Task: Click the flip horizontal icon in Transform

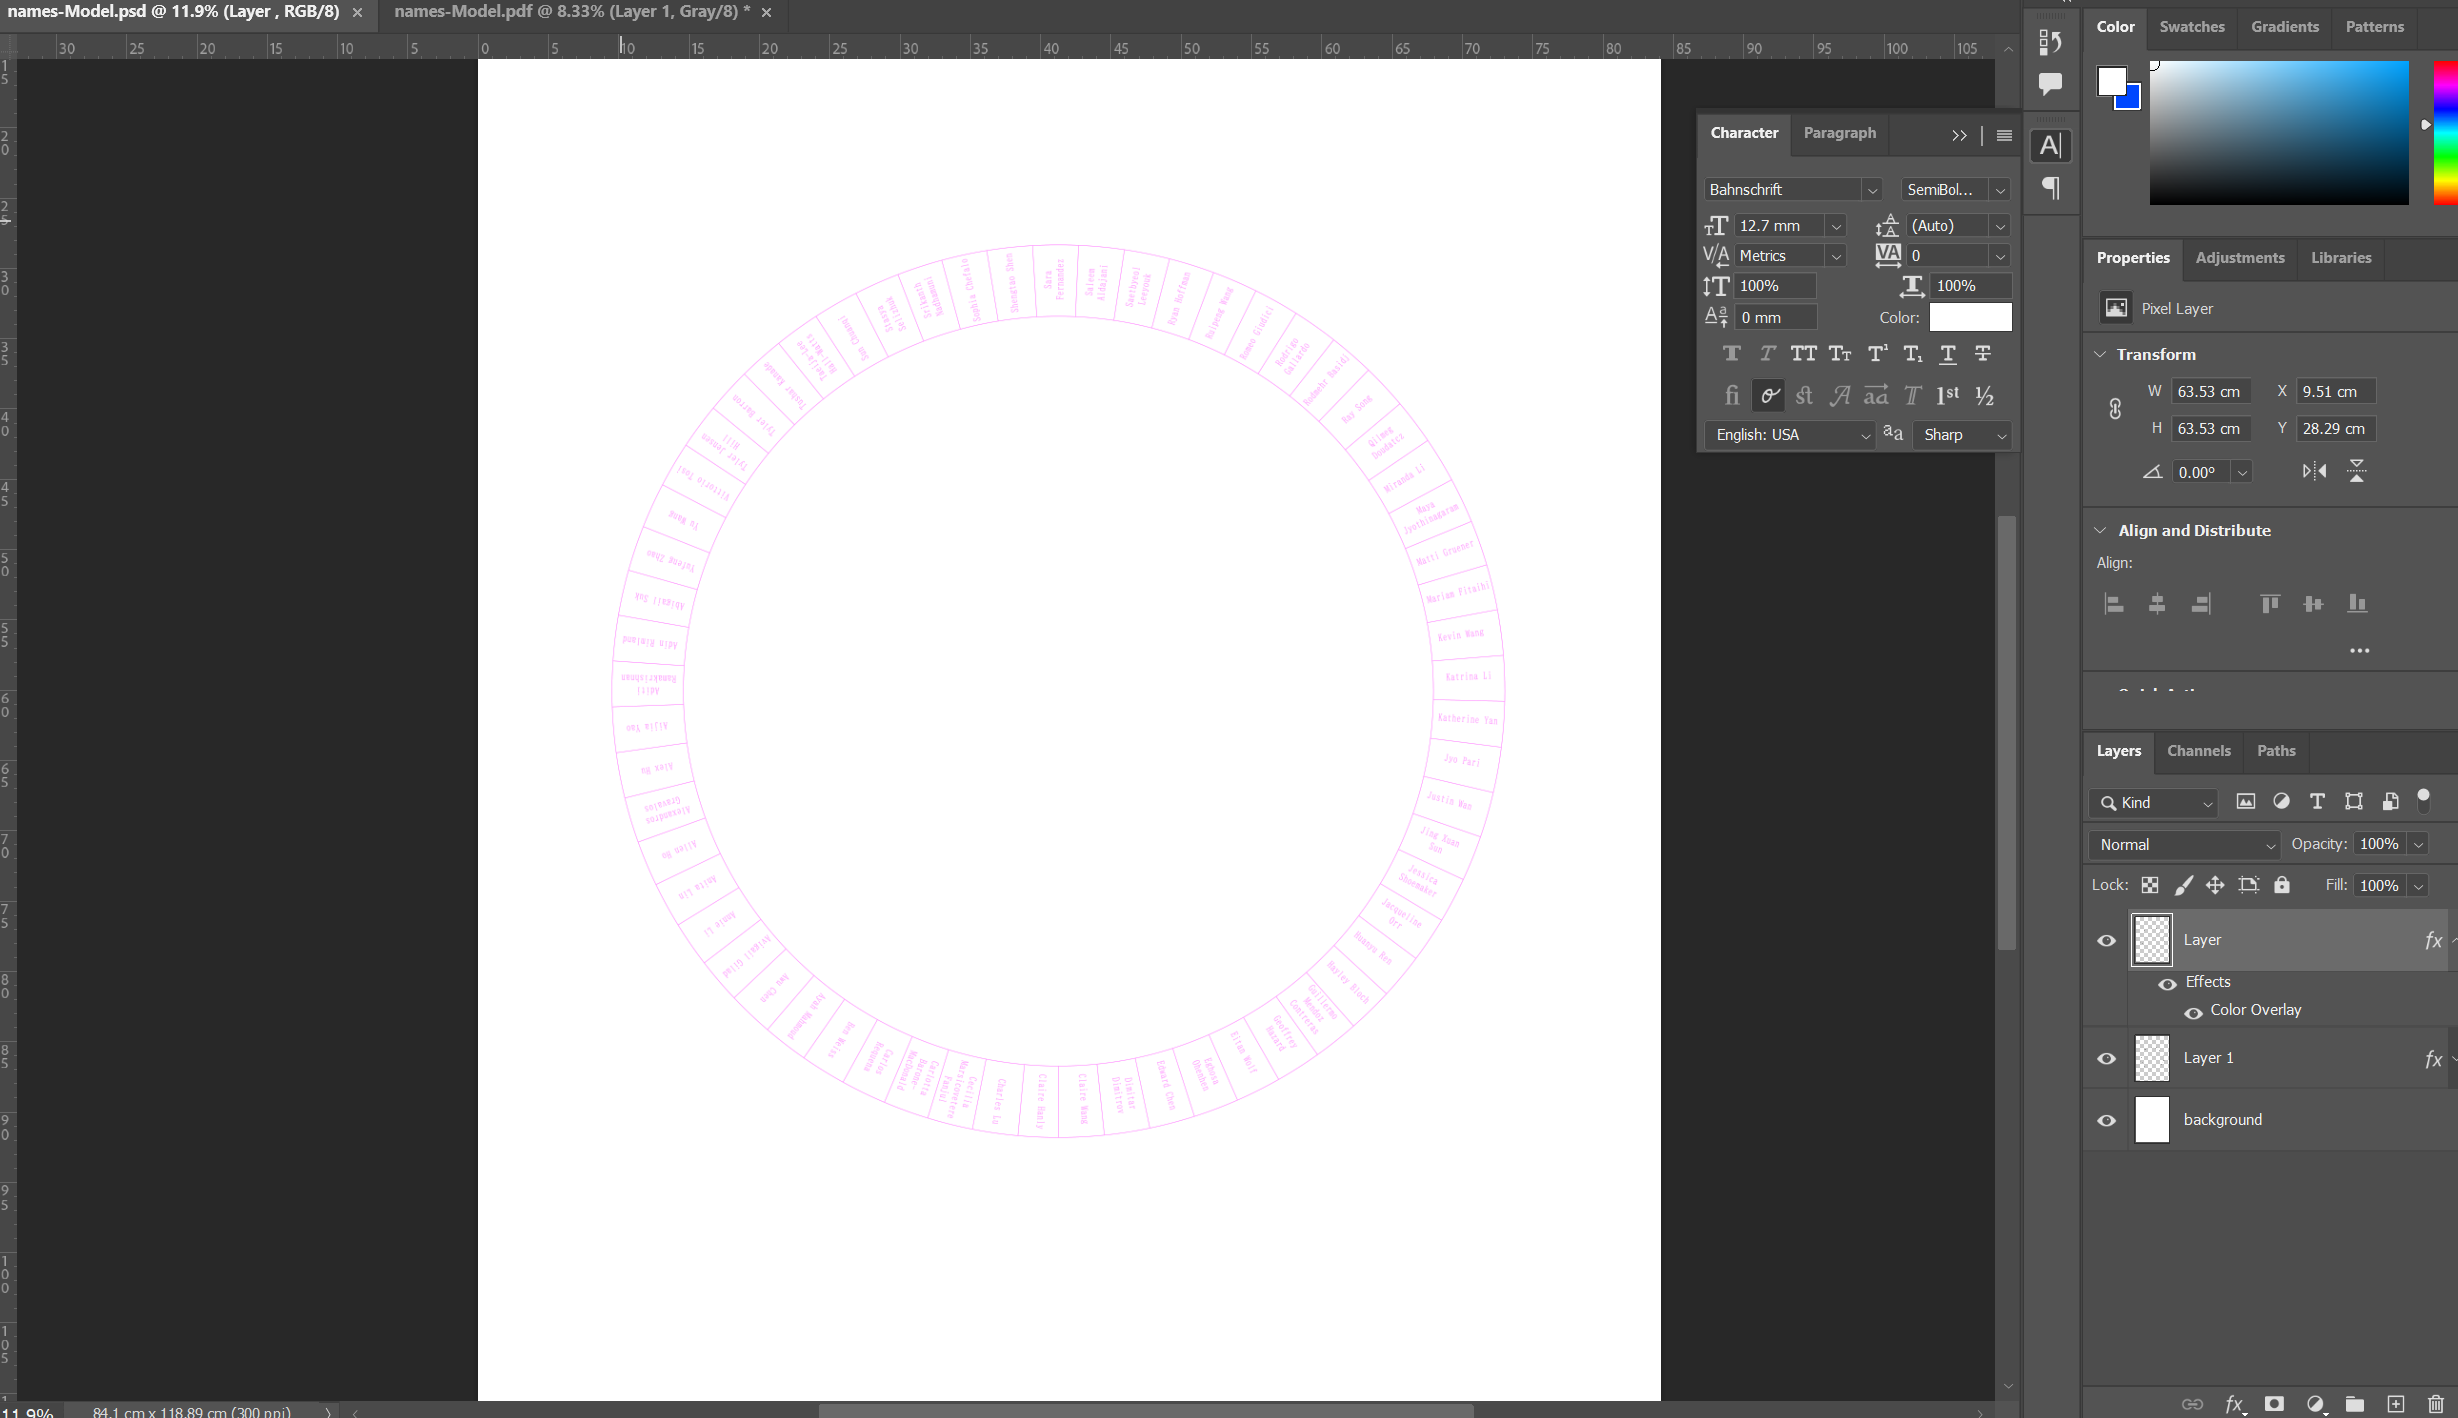Action: tap(2314, 471)
